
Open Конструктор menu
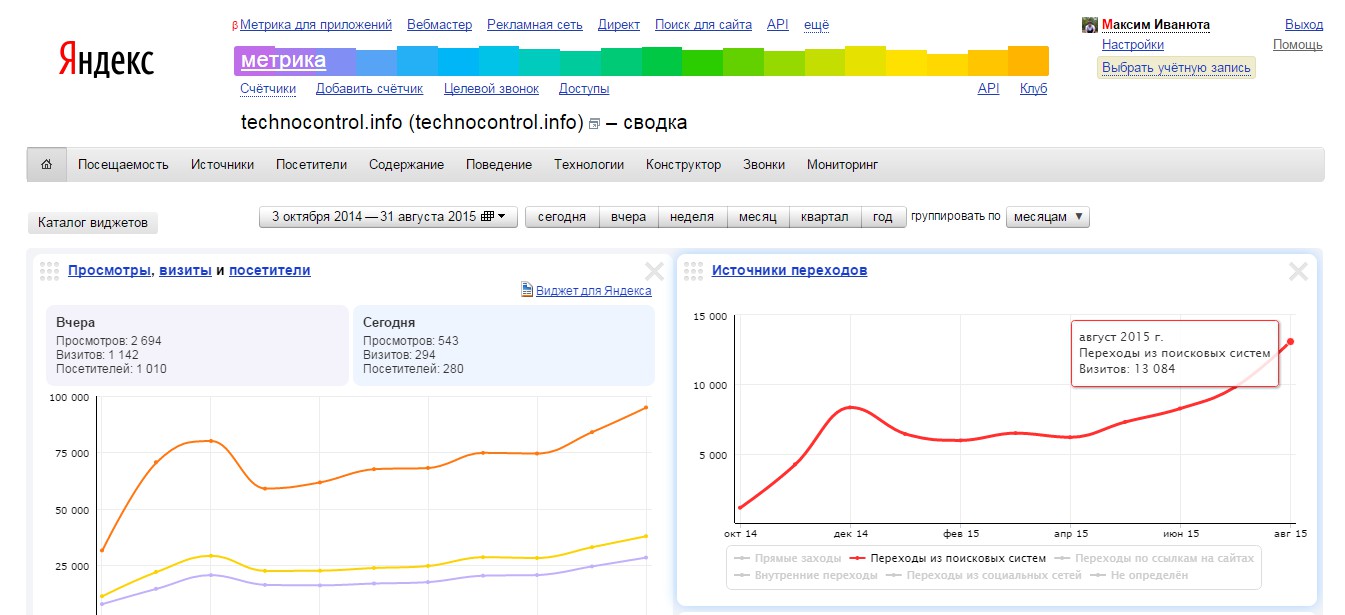click(683, 165)
